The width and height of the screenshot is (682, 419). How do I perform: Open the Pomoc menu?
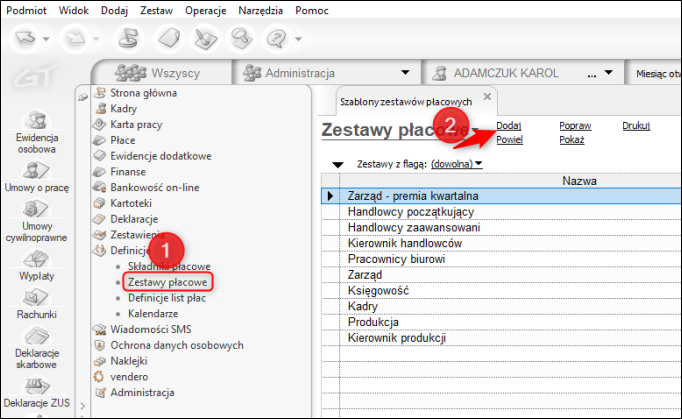[x=311, y=10]
